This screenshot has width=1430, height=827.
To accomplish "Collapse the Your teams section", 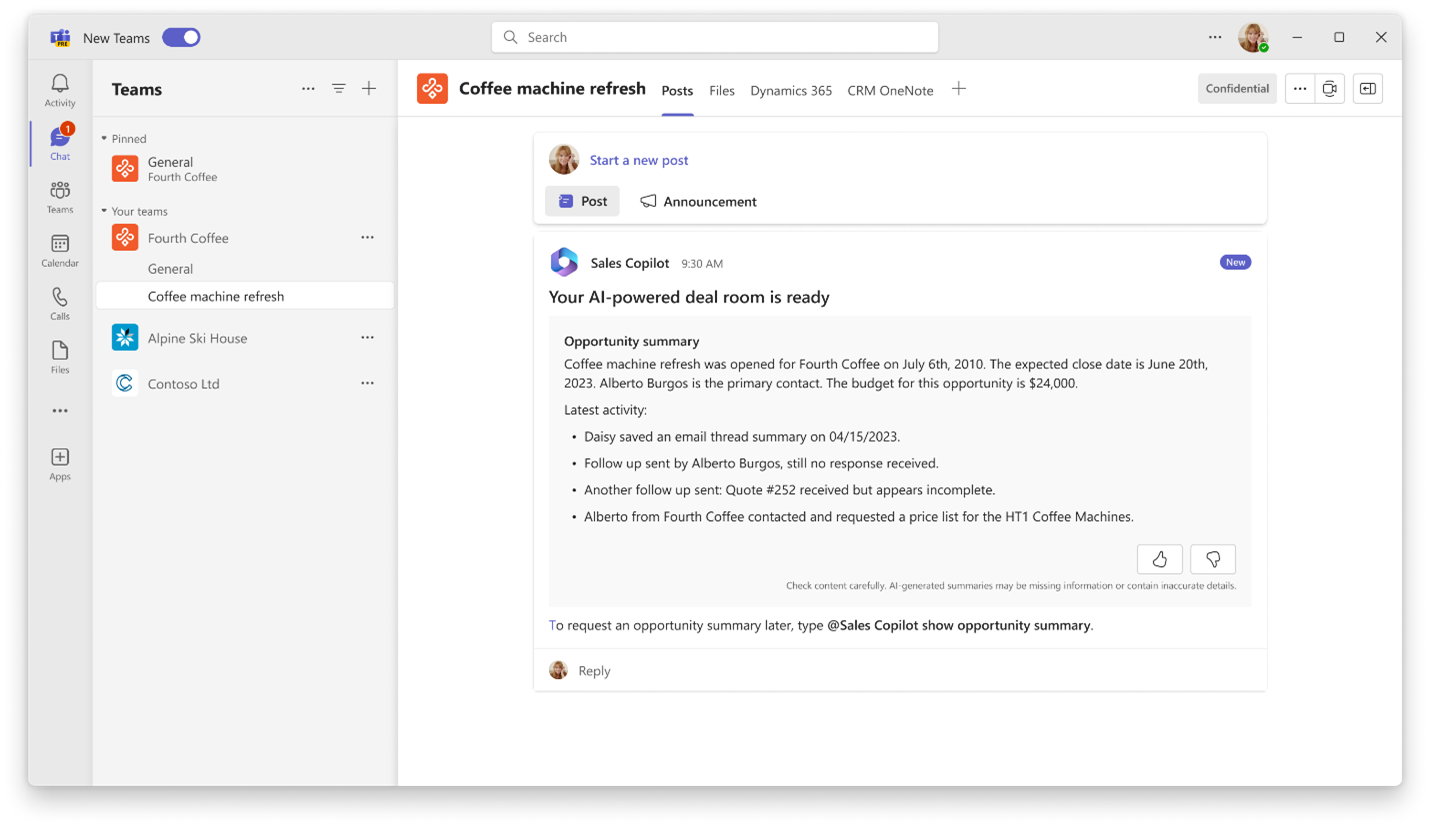I will pyautogui.click(x=104, y=211).
